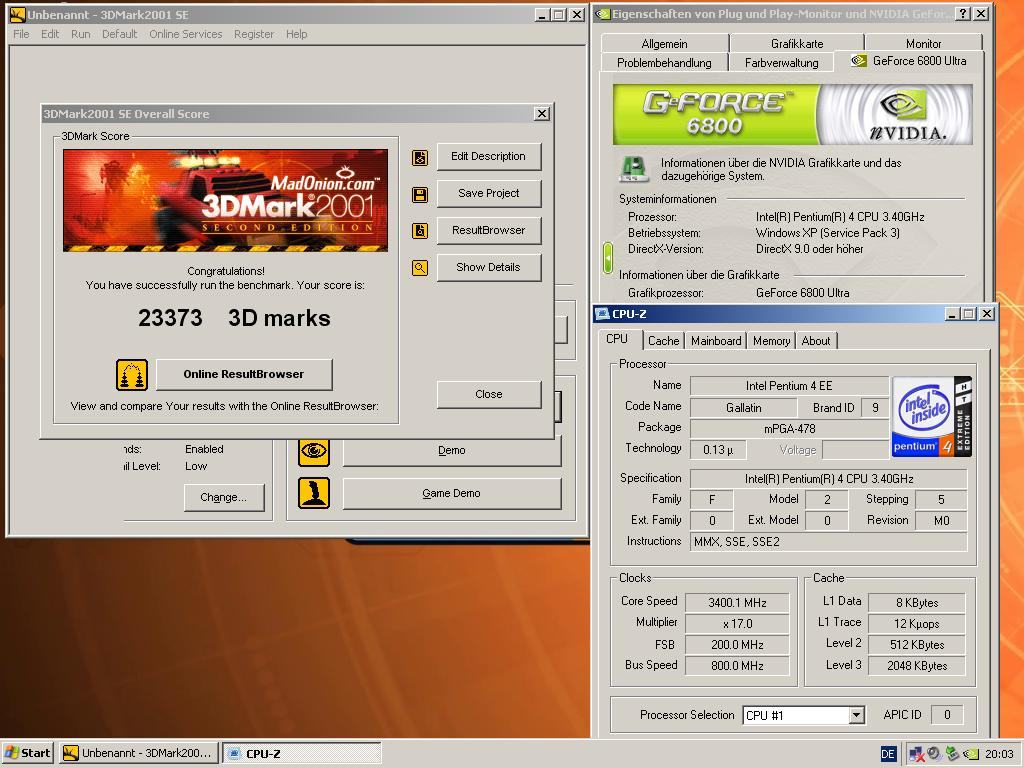The image size is (1024, 768).
Task: Open the Register menu
Action: pyautogui.click(x=254, y=34)
